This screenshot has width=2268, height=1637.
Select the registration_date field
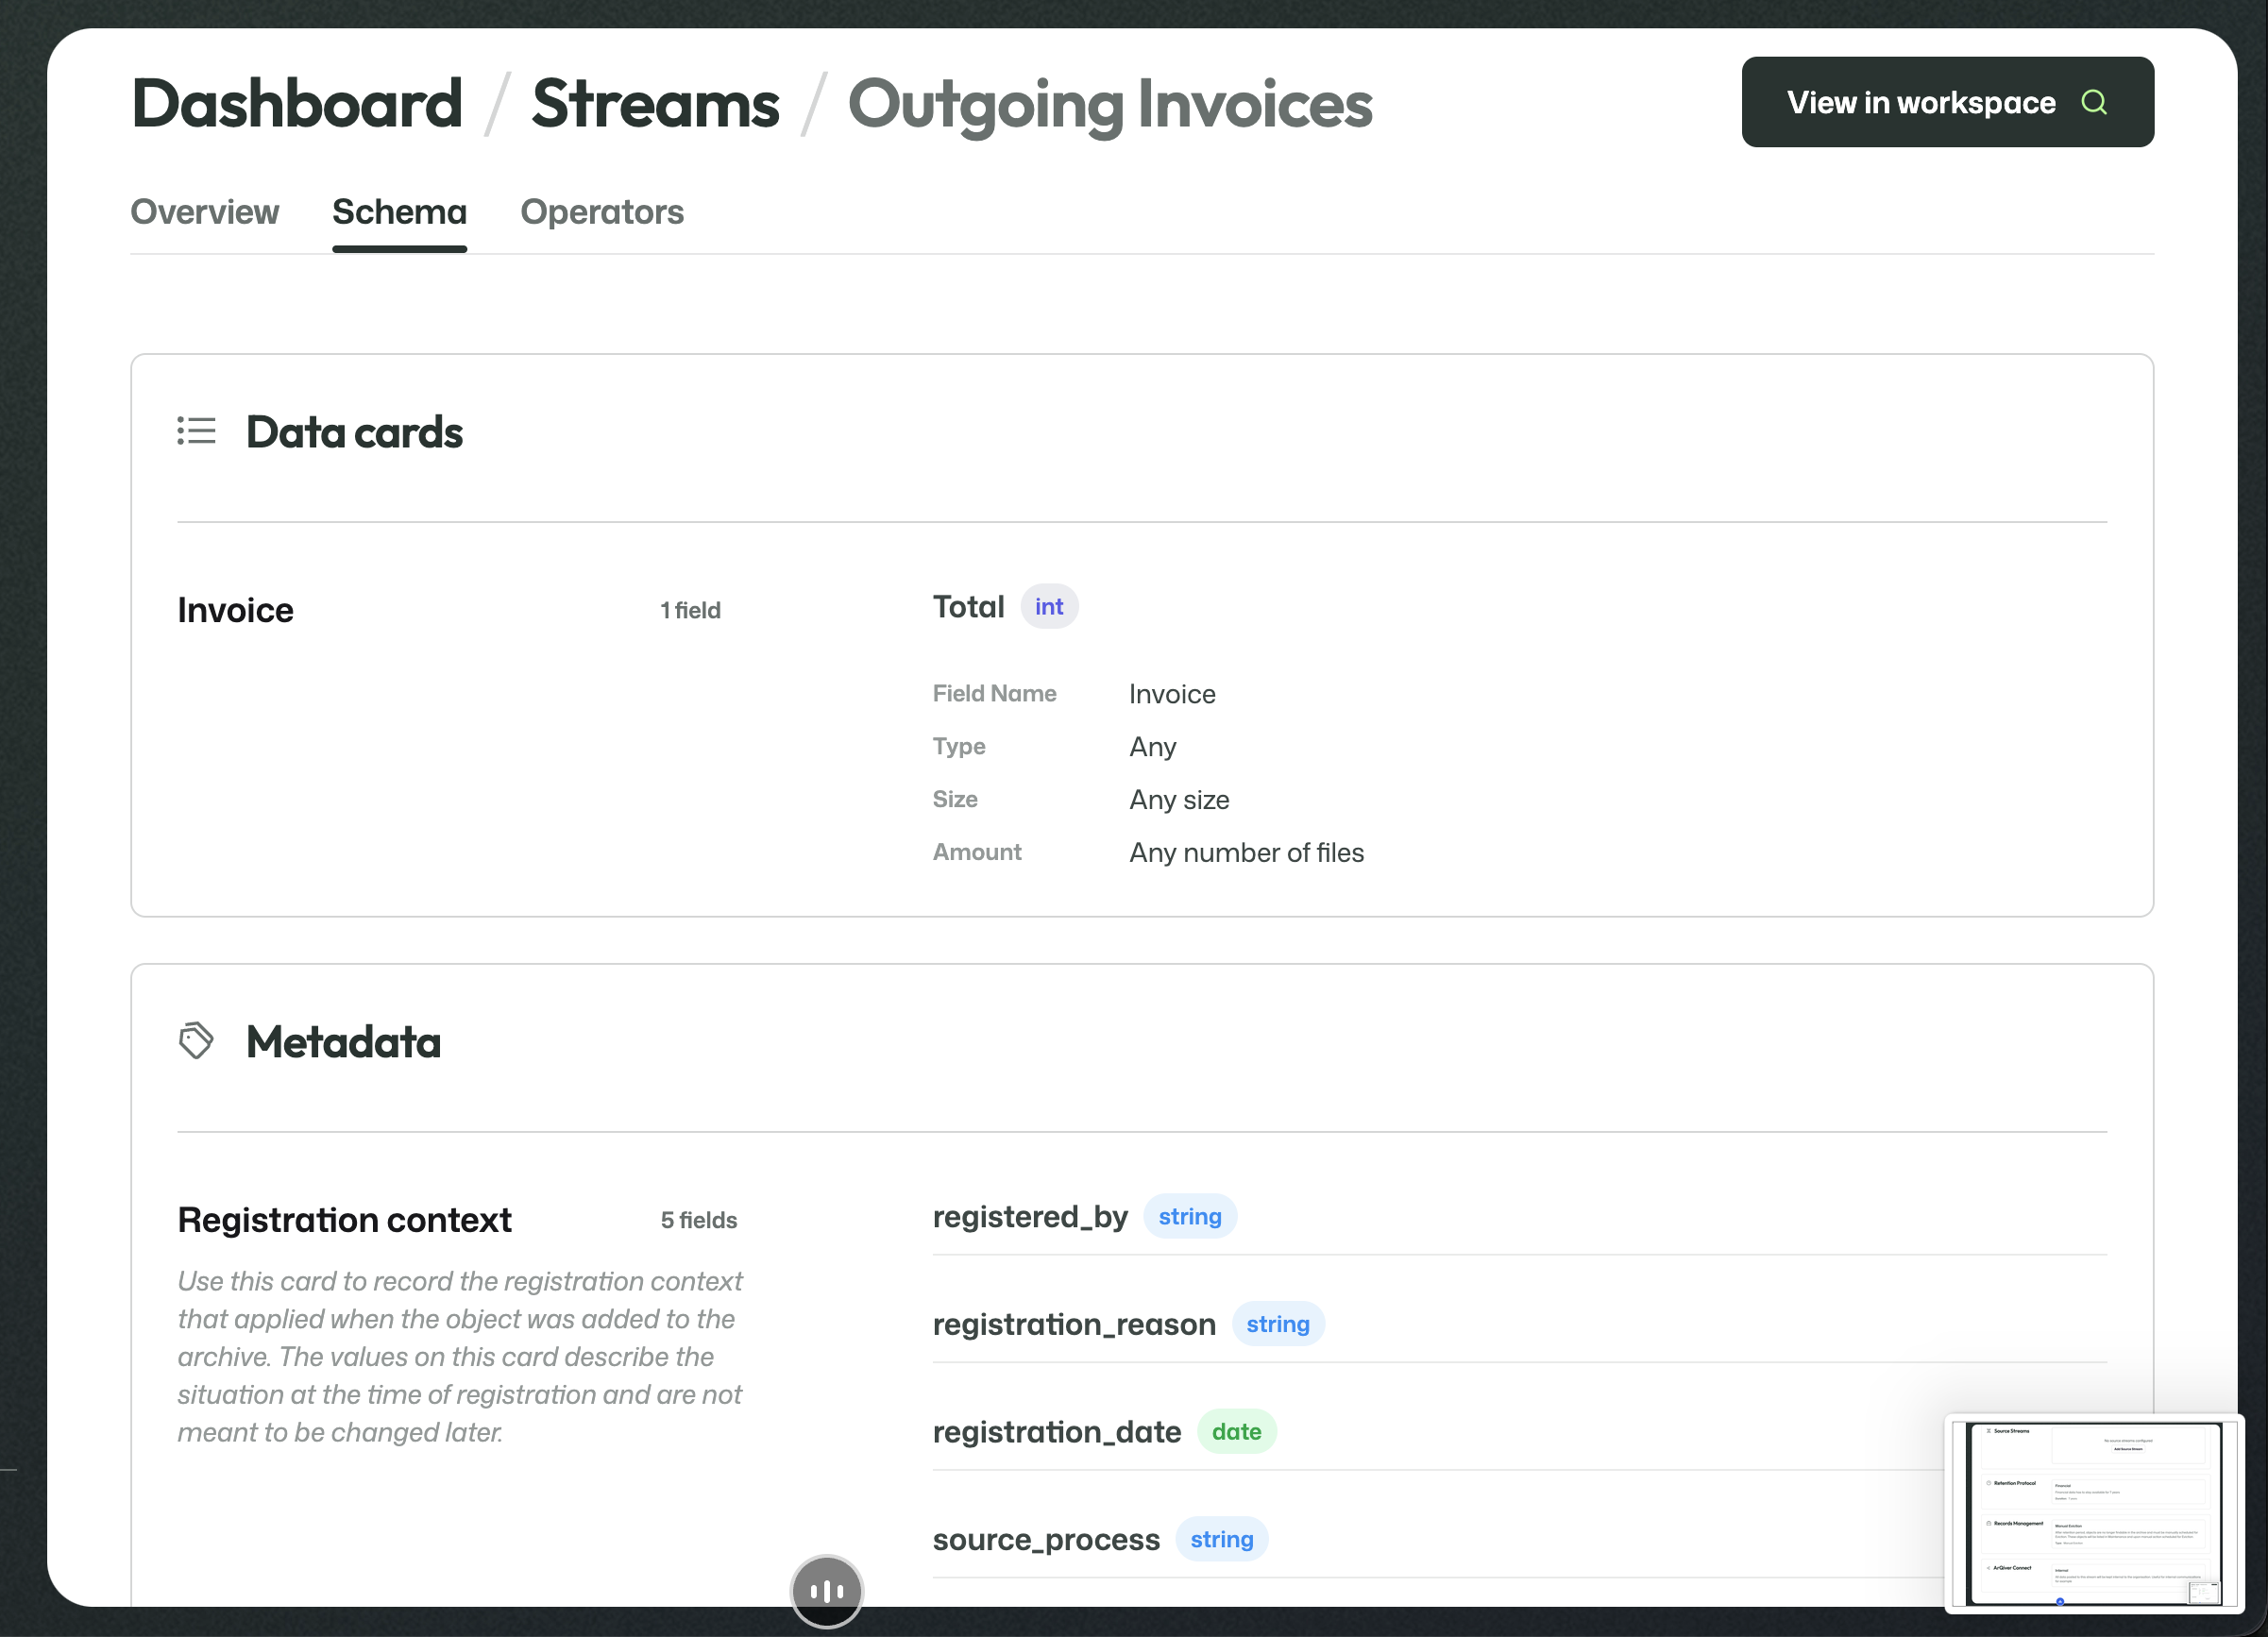[x=1057, y=1432]
